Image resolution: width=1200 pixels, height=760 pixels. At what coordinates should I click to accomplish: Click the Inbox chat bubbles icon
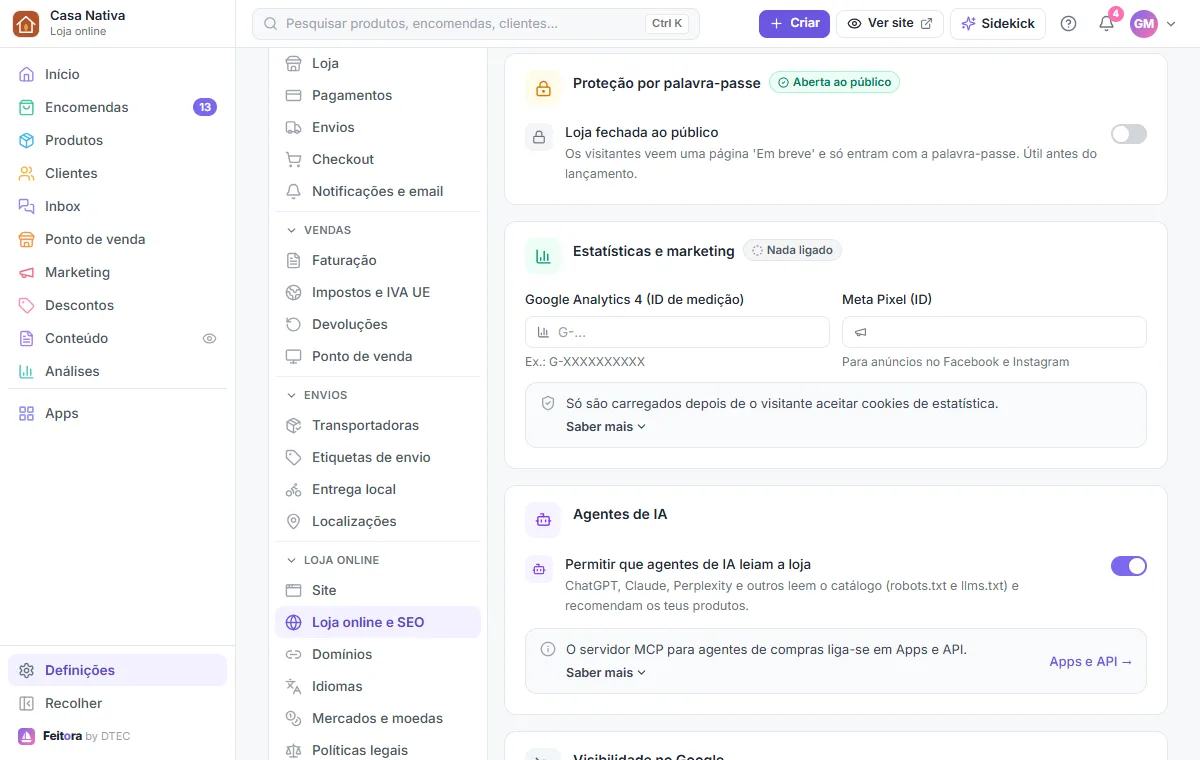(x=27, y=206)
